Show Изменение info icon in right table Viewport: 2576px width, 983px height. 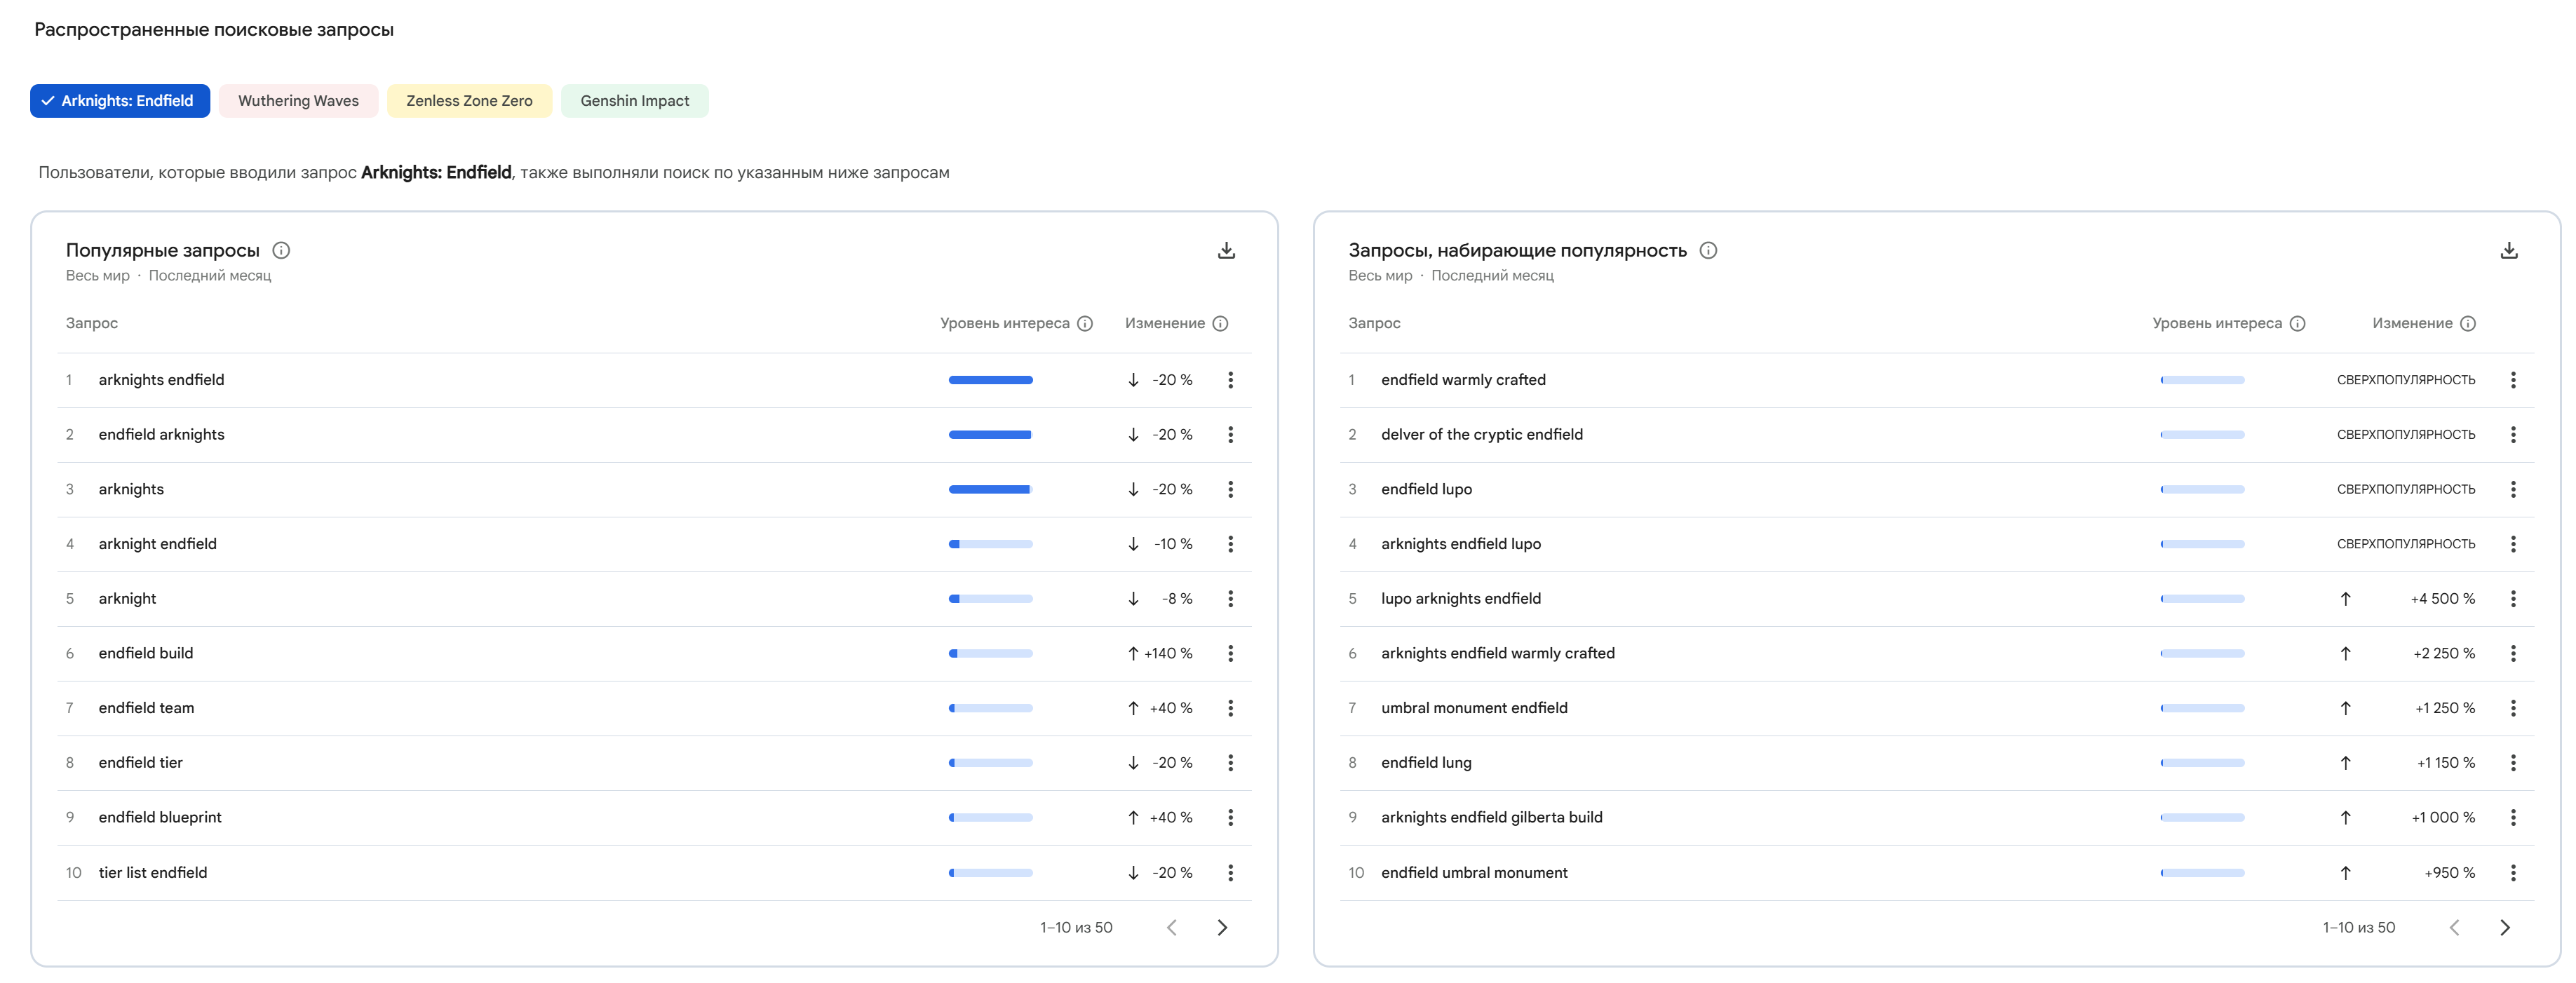(x=2467, y=323)
